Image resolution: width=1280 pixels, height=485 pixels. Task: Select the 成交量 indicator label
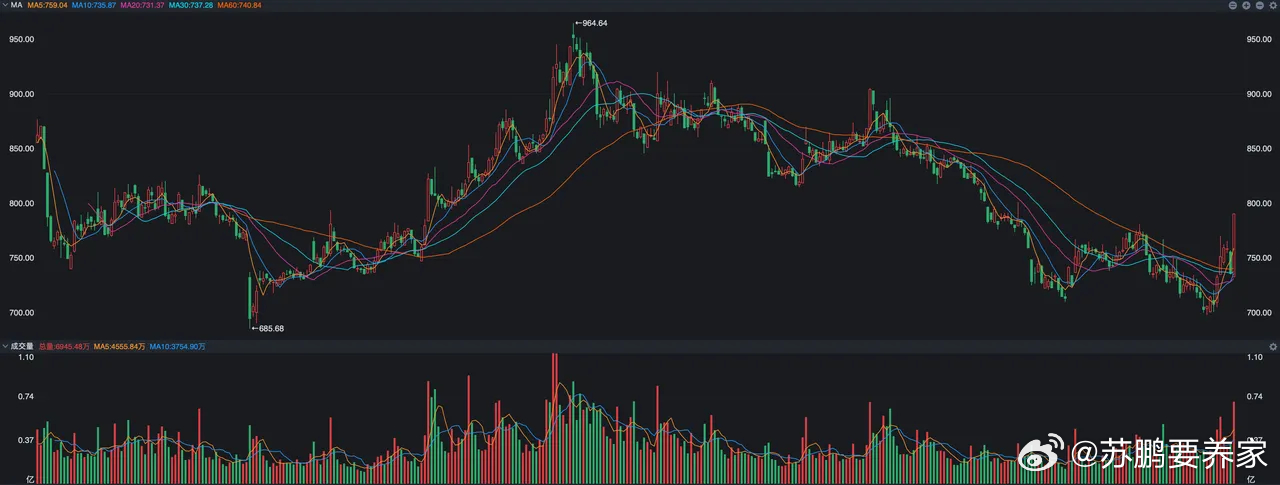20,346
